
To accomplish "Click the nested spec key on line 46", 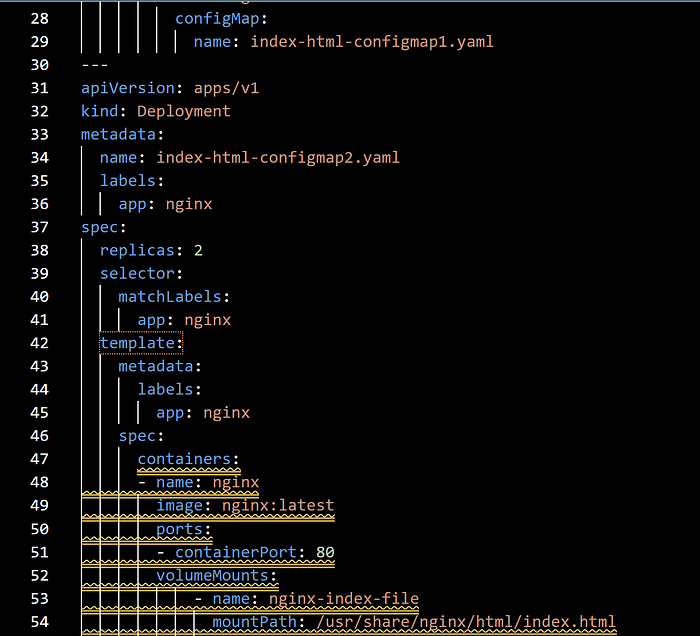I will [137, 436].
